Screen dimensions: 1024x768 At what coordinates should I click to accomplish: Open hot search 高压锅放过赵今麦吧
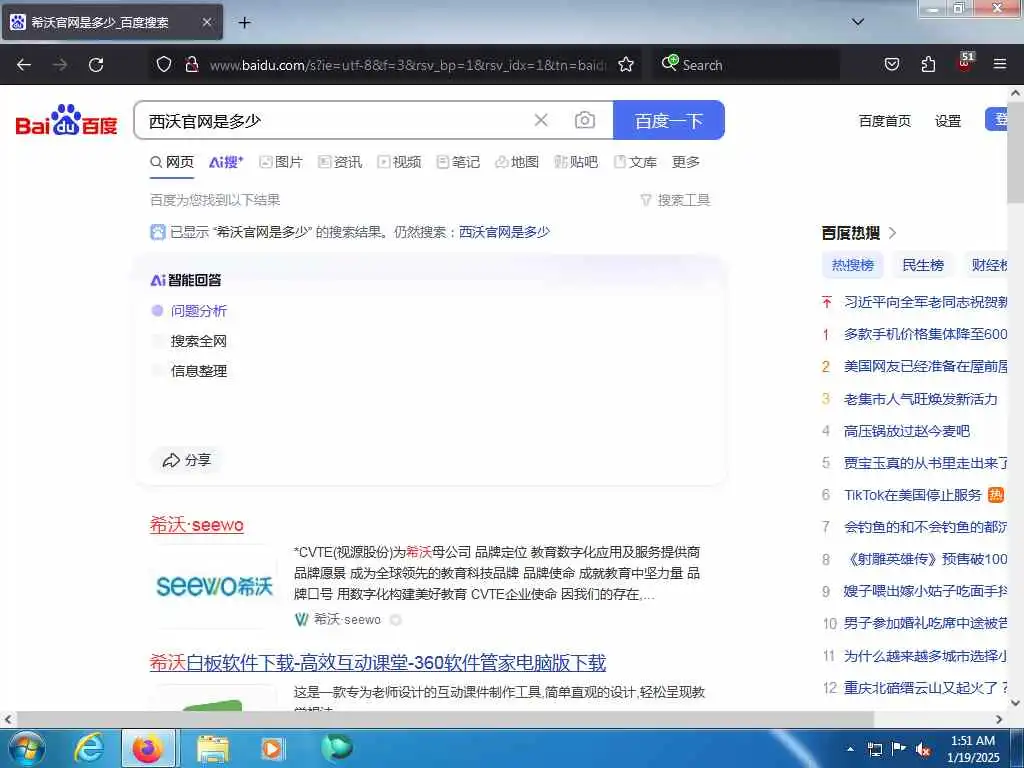click(906, 431)
